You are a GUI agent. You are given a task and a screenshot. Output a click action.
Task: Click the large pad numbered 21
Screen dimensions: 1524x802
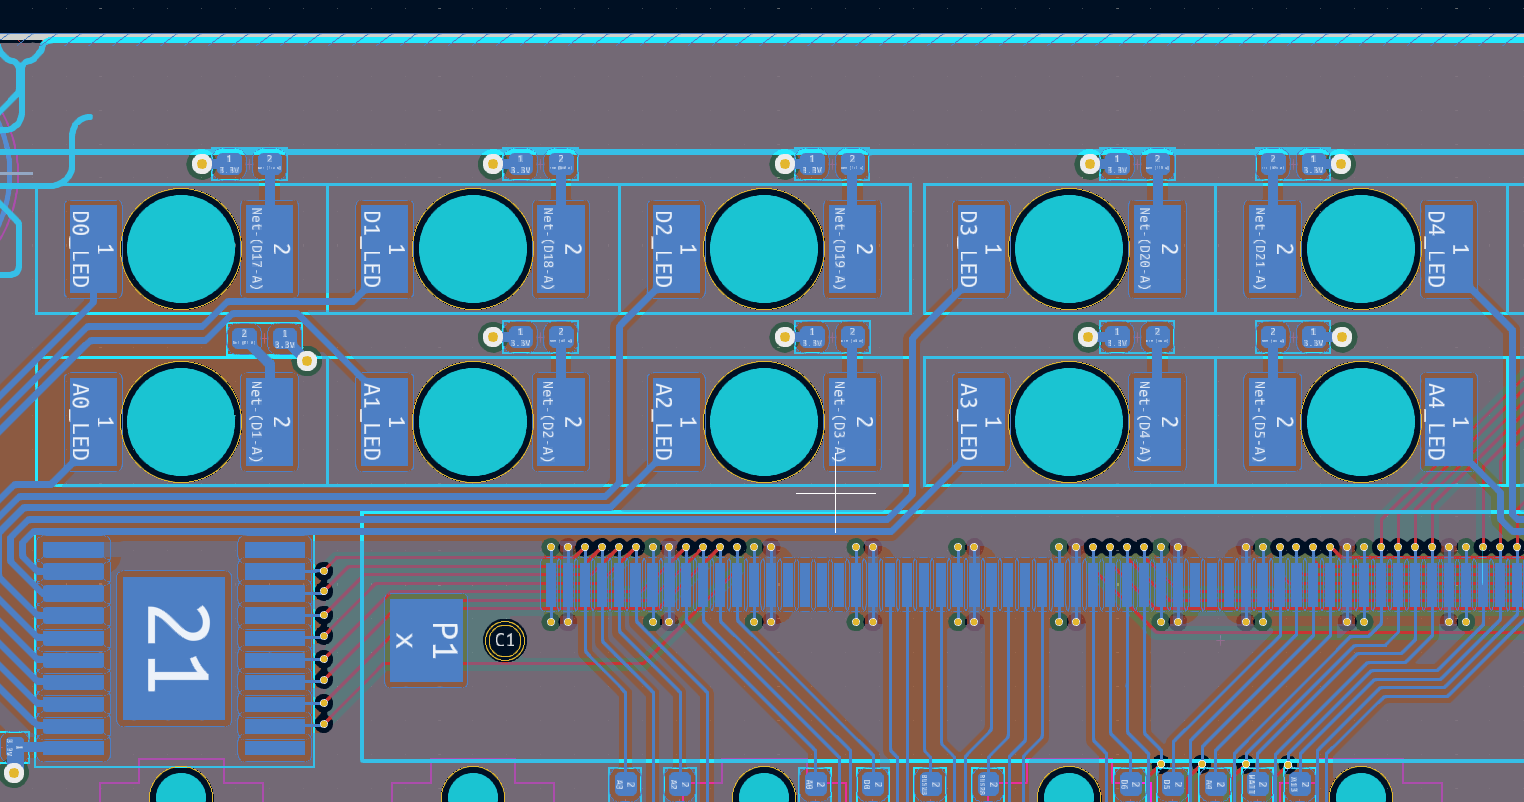point(175,648)
